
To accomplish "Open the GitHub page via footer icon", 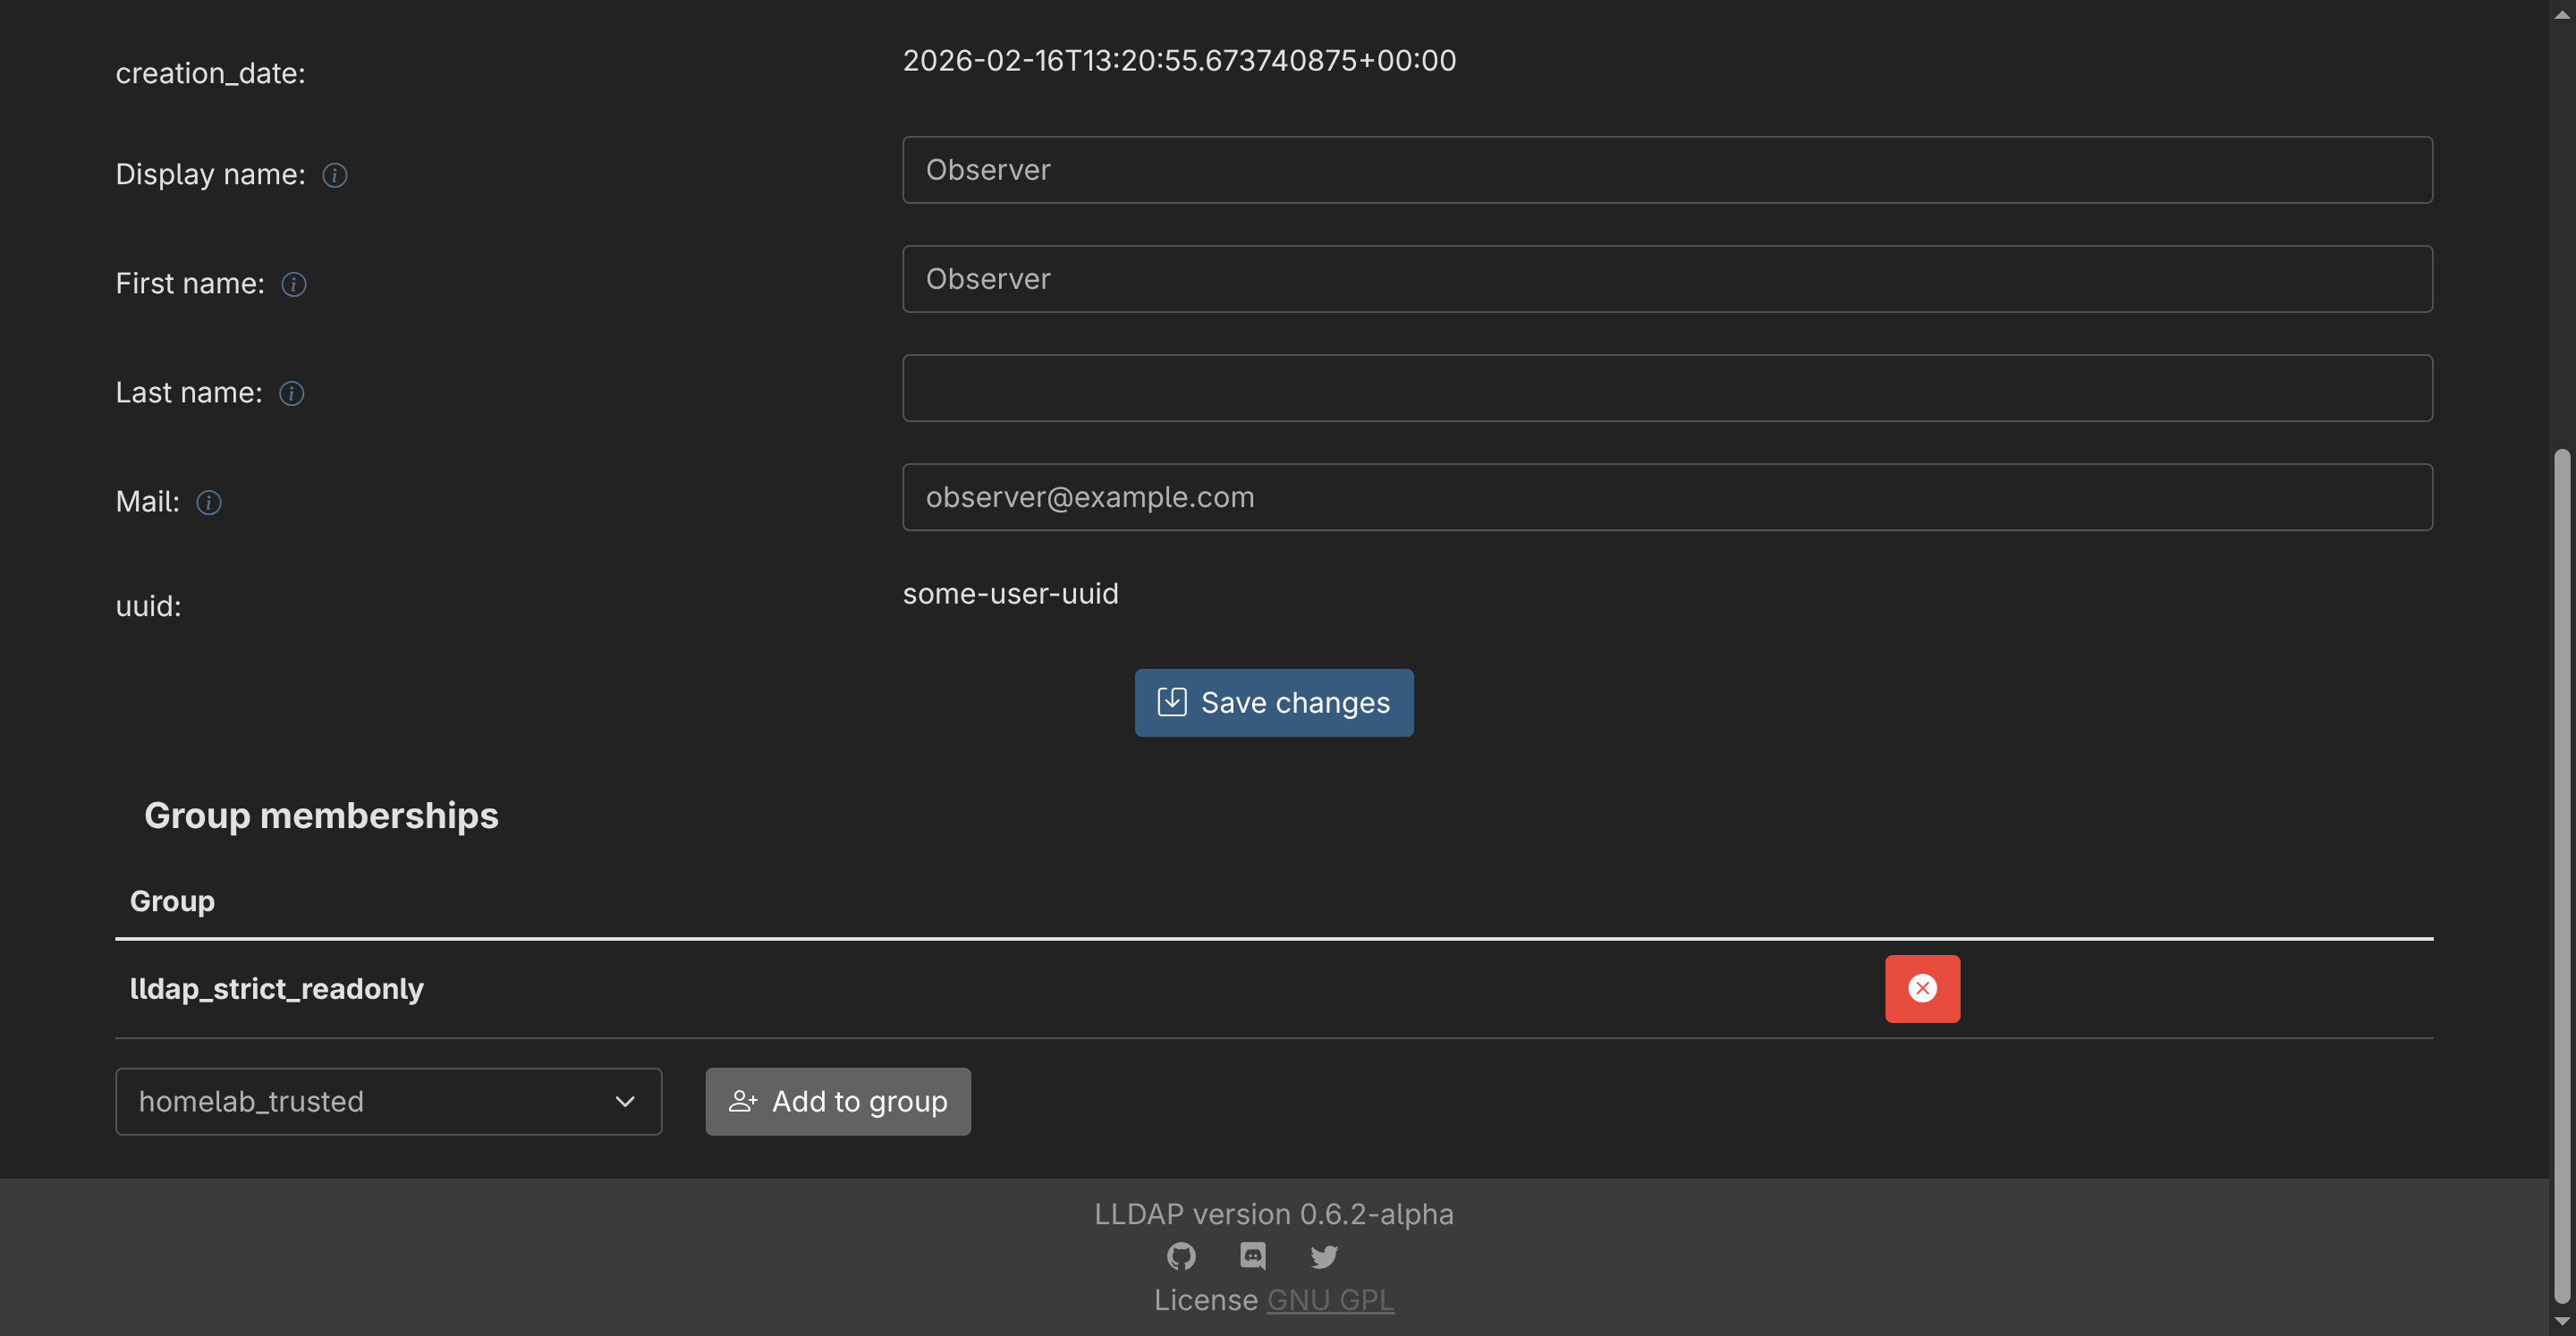I will pos(1181,1256).
